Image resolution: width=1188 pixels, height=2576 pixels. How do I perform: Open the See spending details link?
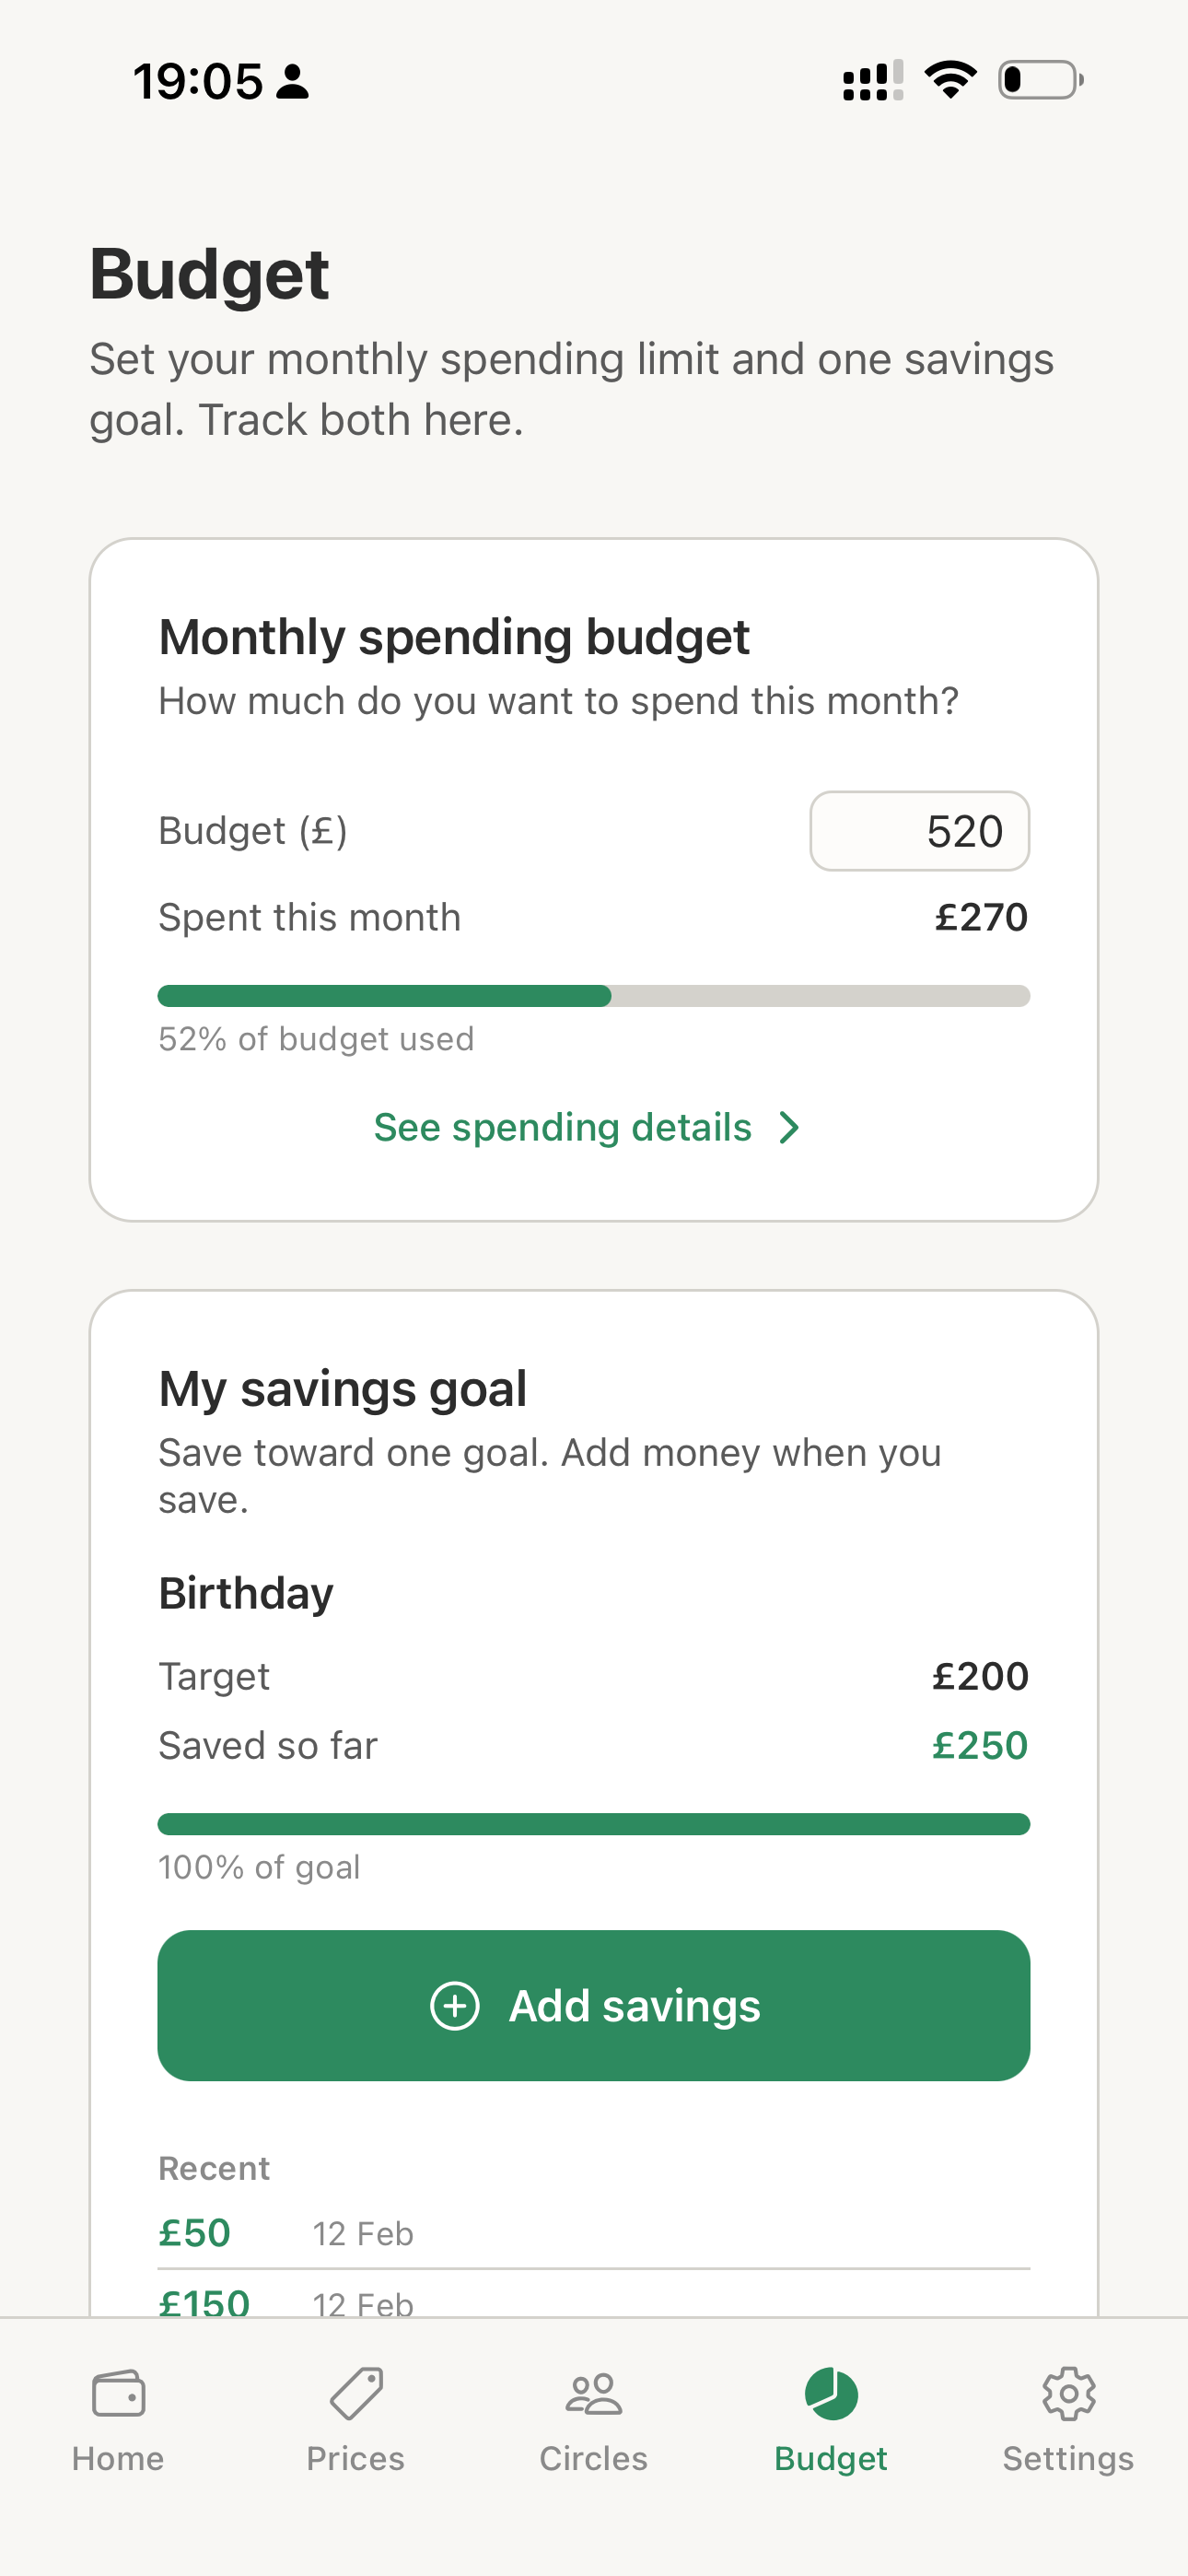563,1128
